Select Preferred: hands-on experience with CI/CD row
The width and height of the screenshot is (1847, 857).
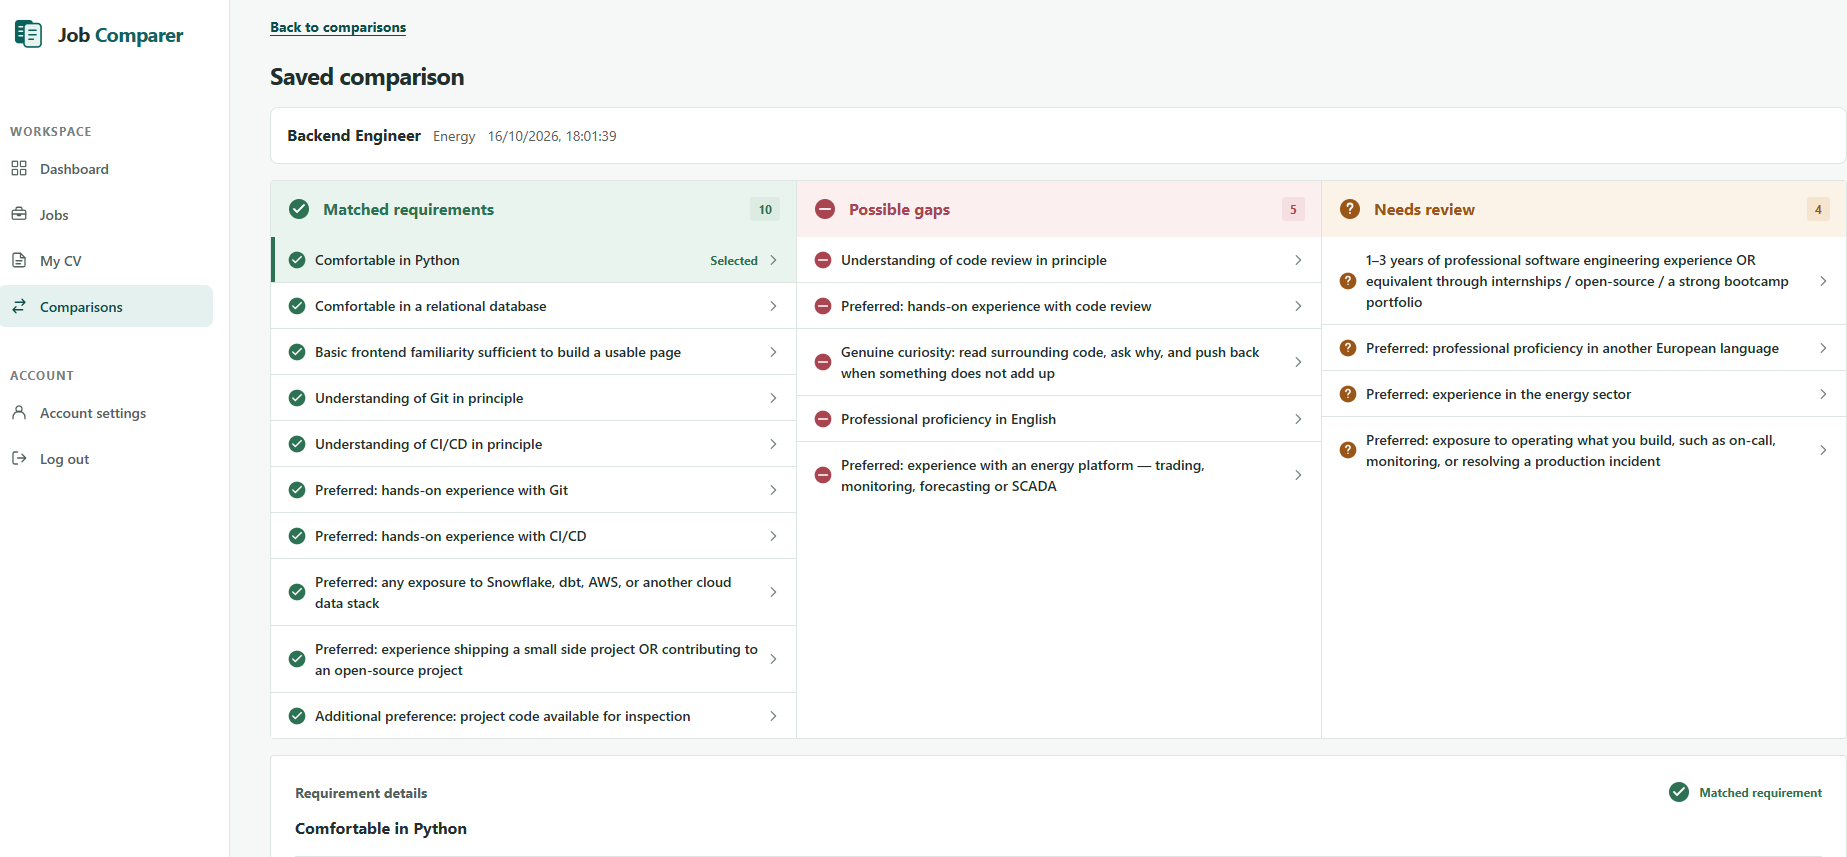point(534,536)
